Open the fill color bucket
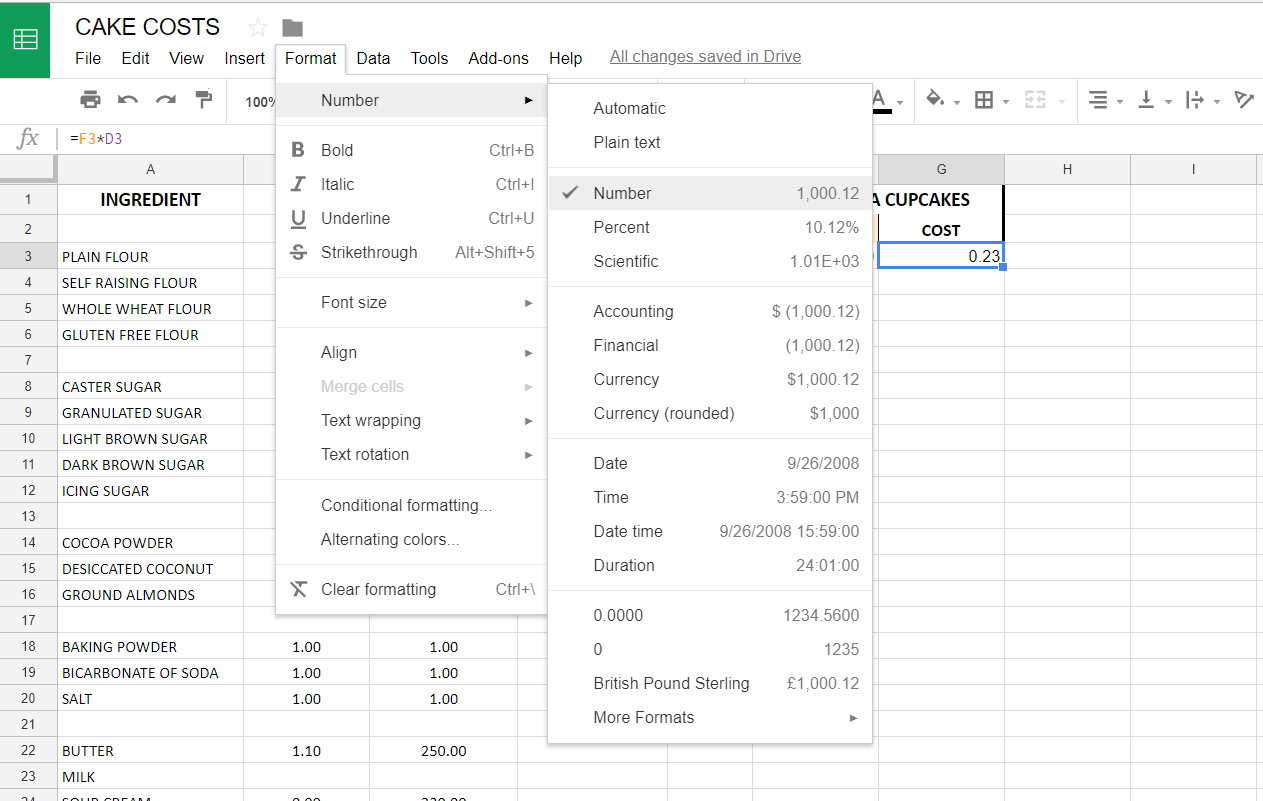 (x=935, y=99)
